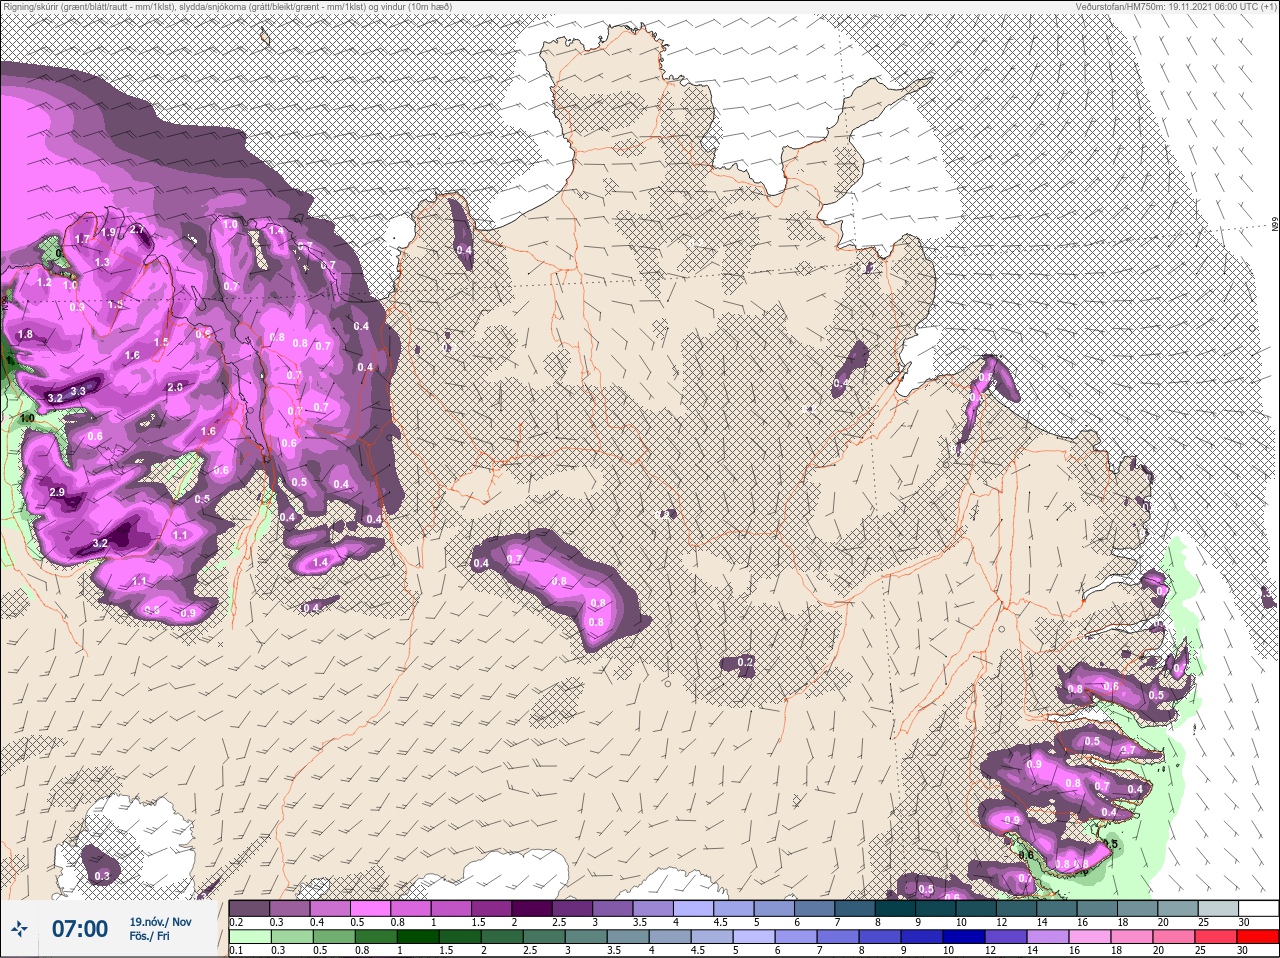This screenshot has width=1280, height=958.
Task: Click the 1.3 precipitation value on map
Action: (102, 262)
